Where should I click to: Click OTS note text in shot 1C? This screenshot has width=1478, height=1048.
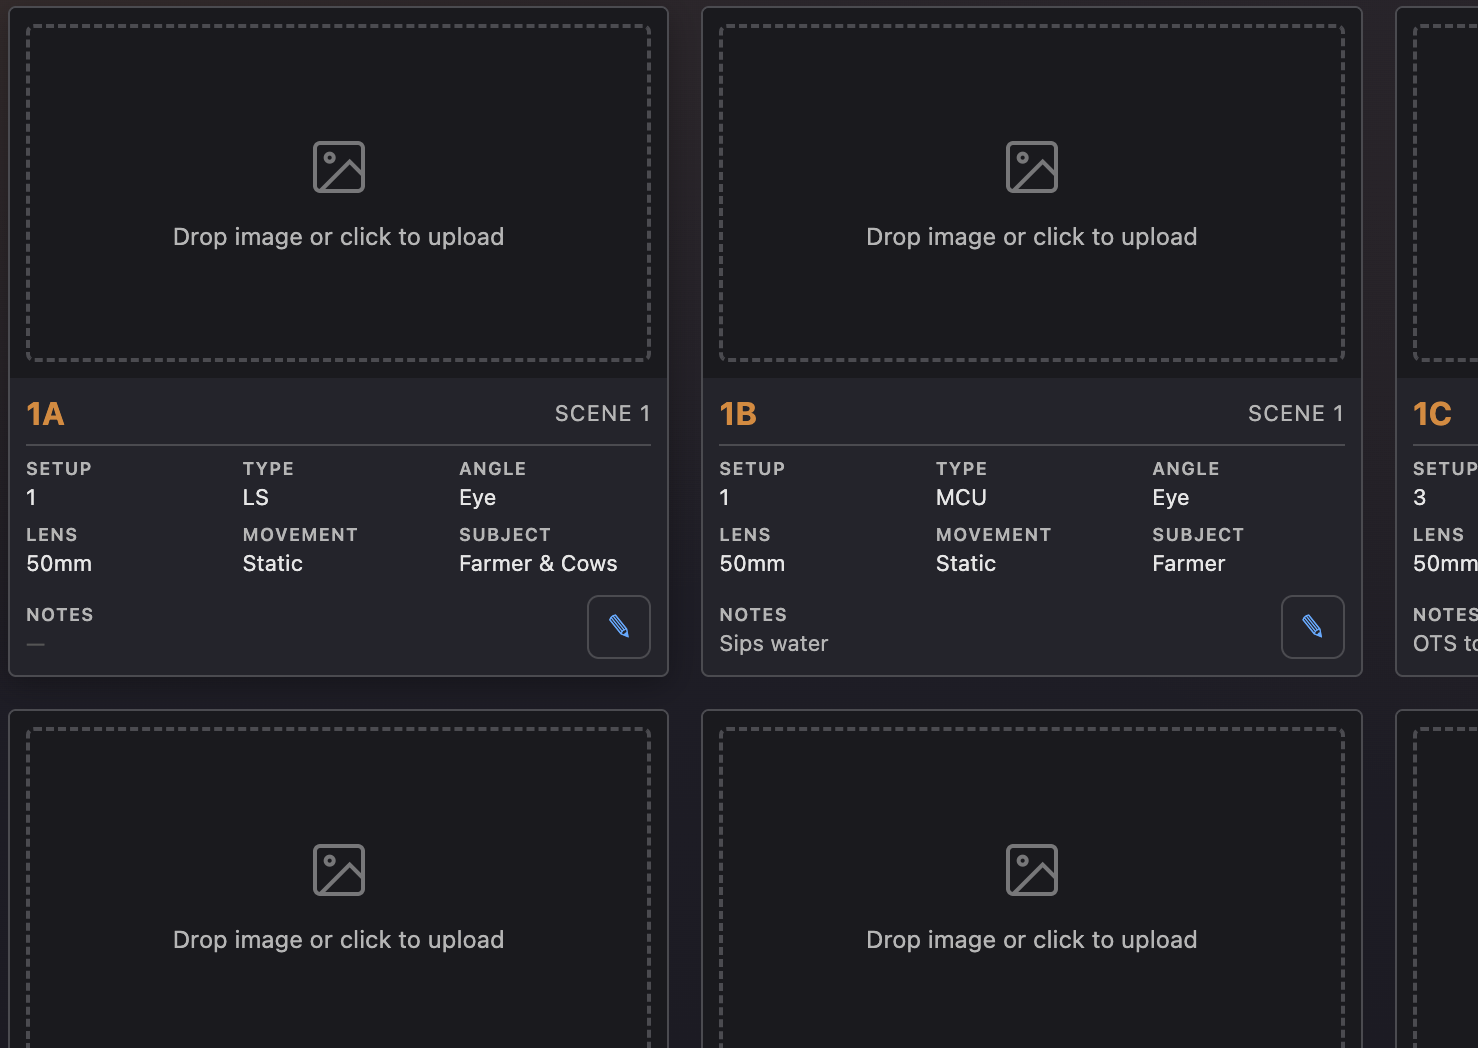click(x=1445, y=644)
